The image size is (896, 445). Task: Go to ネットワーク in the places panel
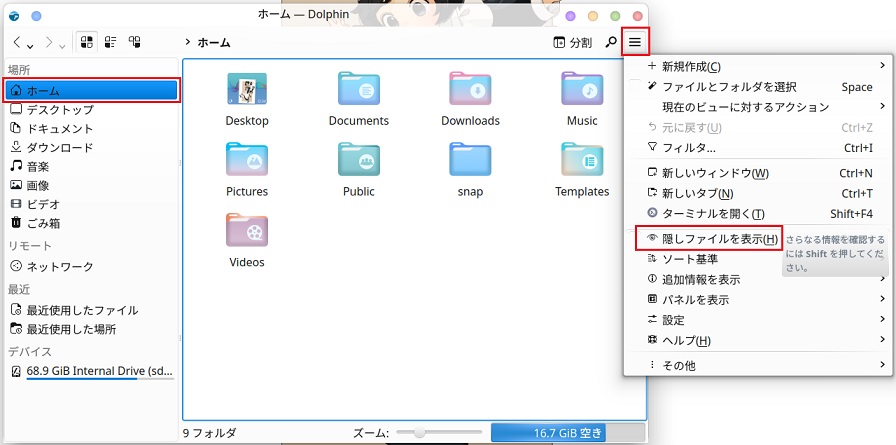click(x=60, y=267)
